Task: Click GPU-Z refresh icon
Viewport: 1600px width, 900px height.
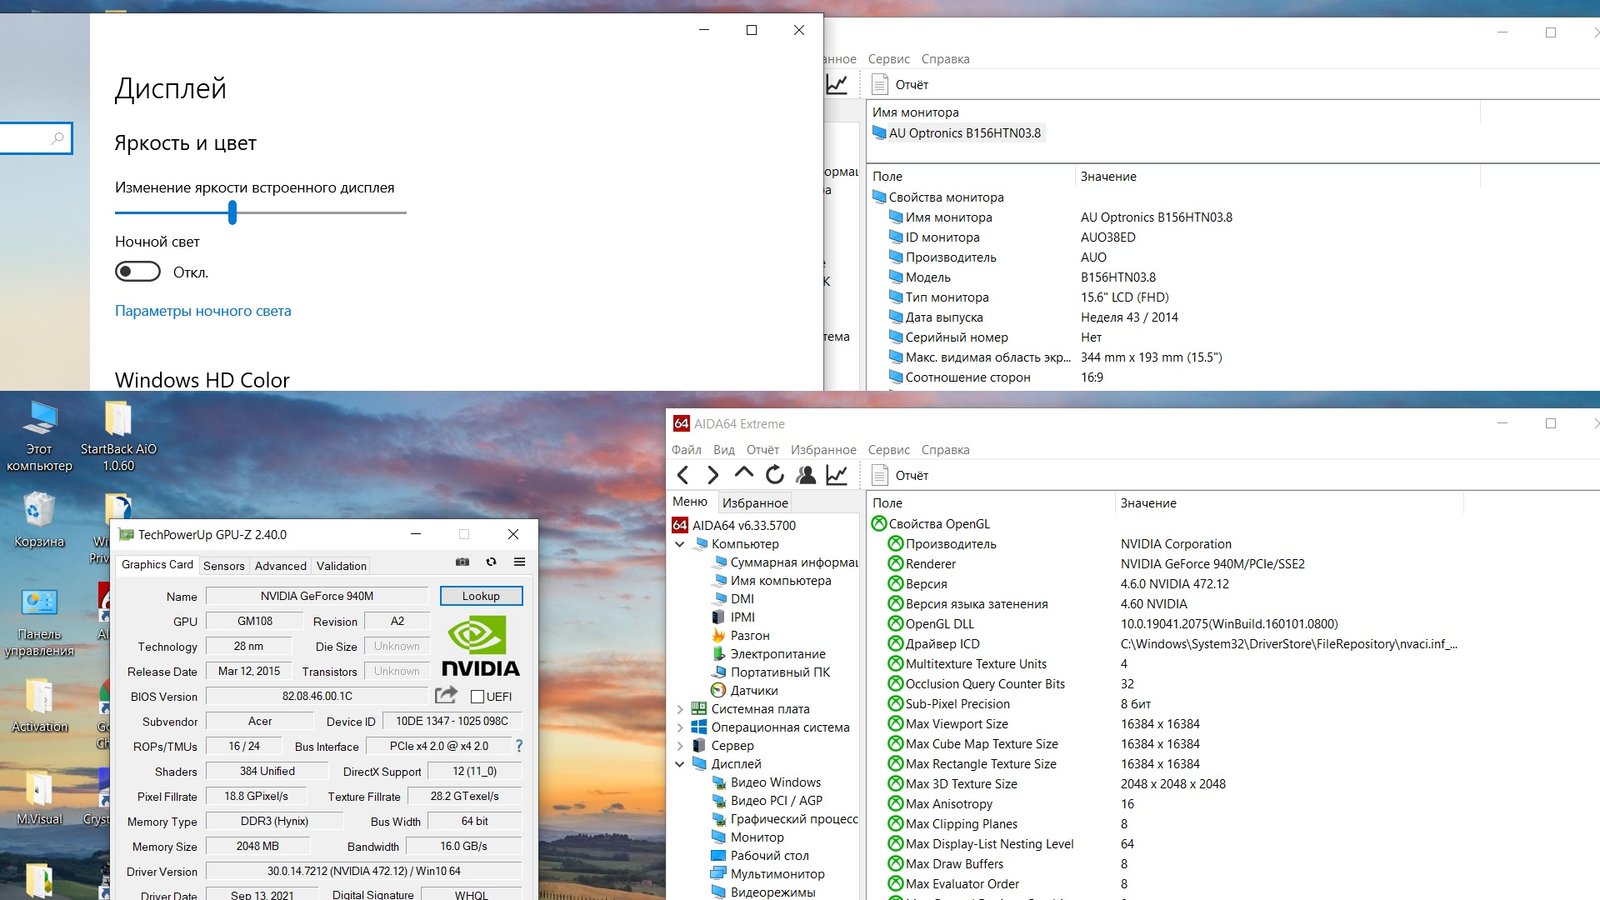Action: click(x=491, y=562)
